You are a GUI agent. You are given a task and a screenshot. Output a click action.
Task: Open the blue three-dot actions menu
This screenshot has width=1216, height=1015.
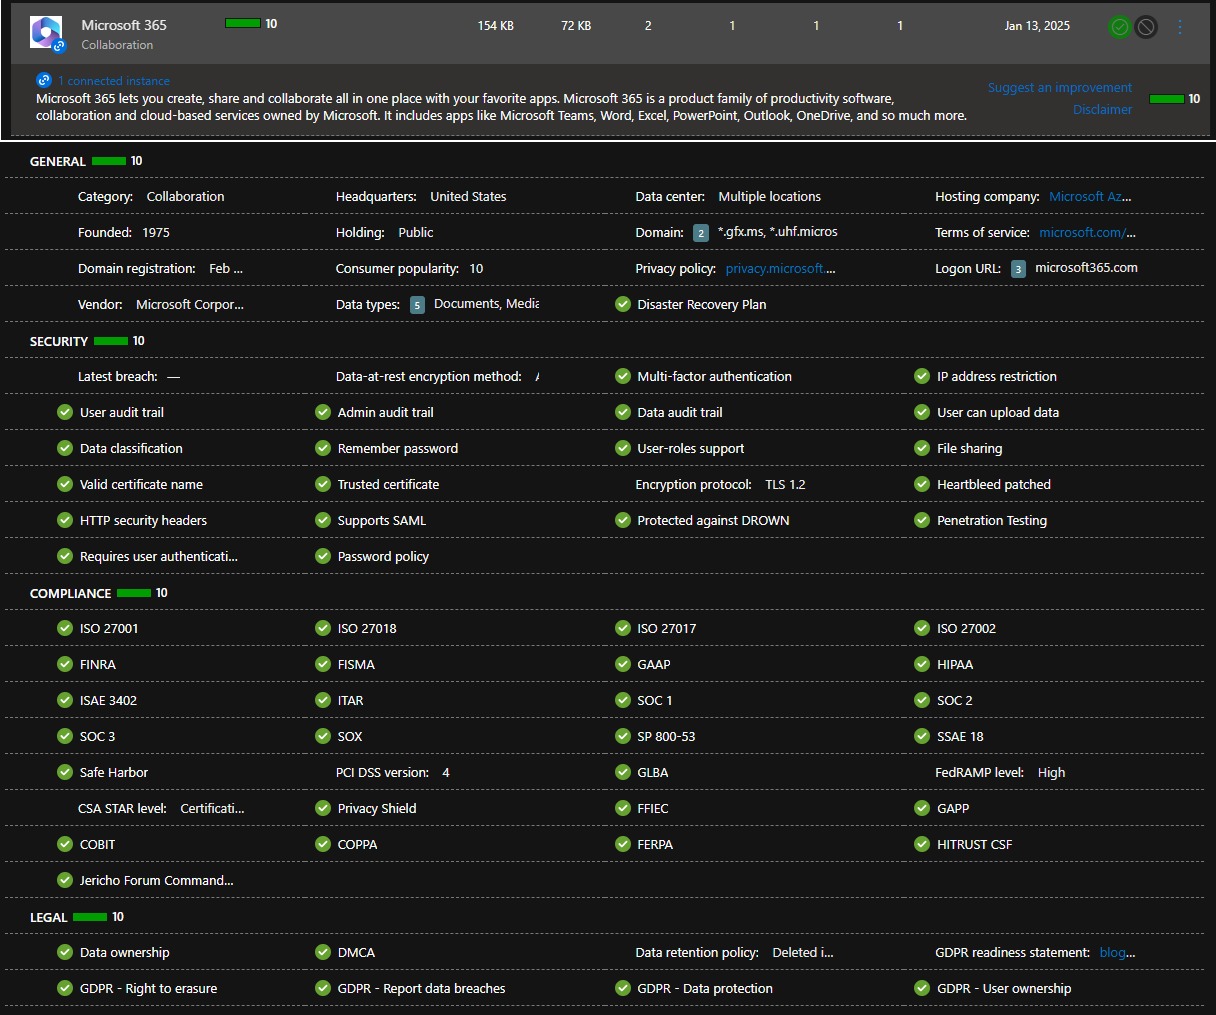pos(1180,26)
